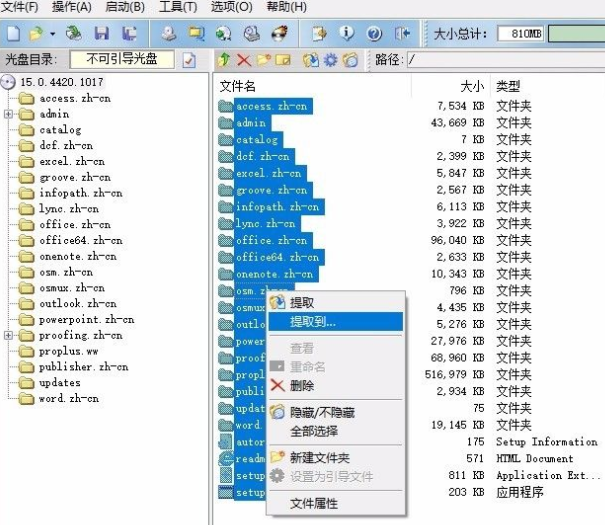Open an image file with the Open icon
This screenshot has height=525, width=605.
36,34
